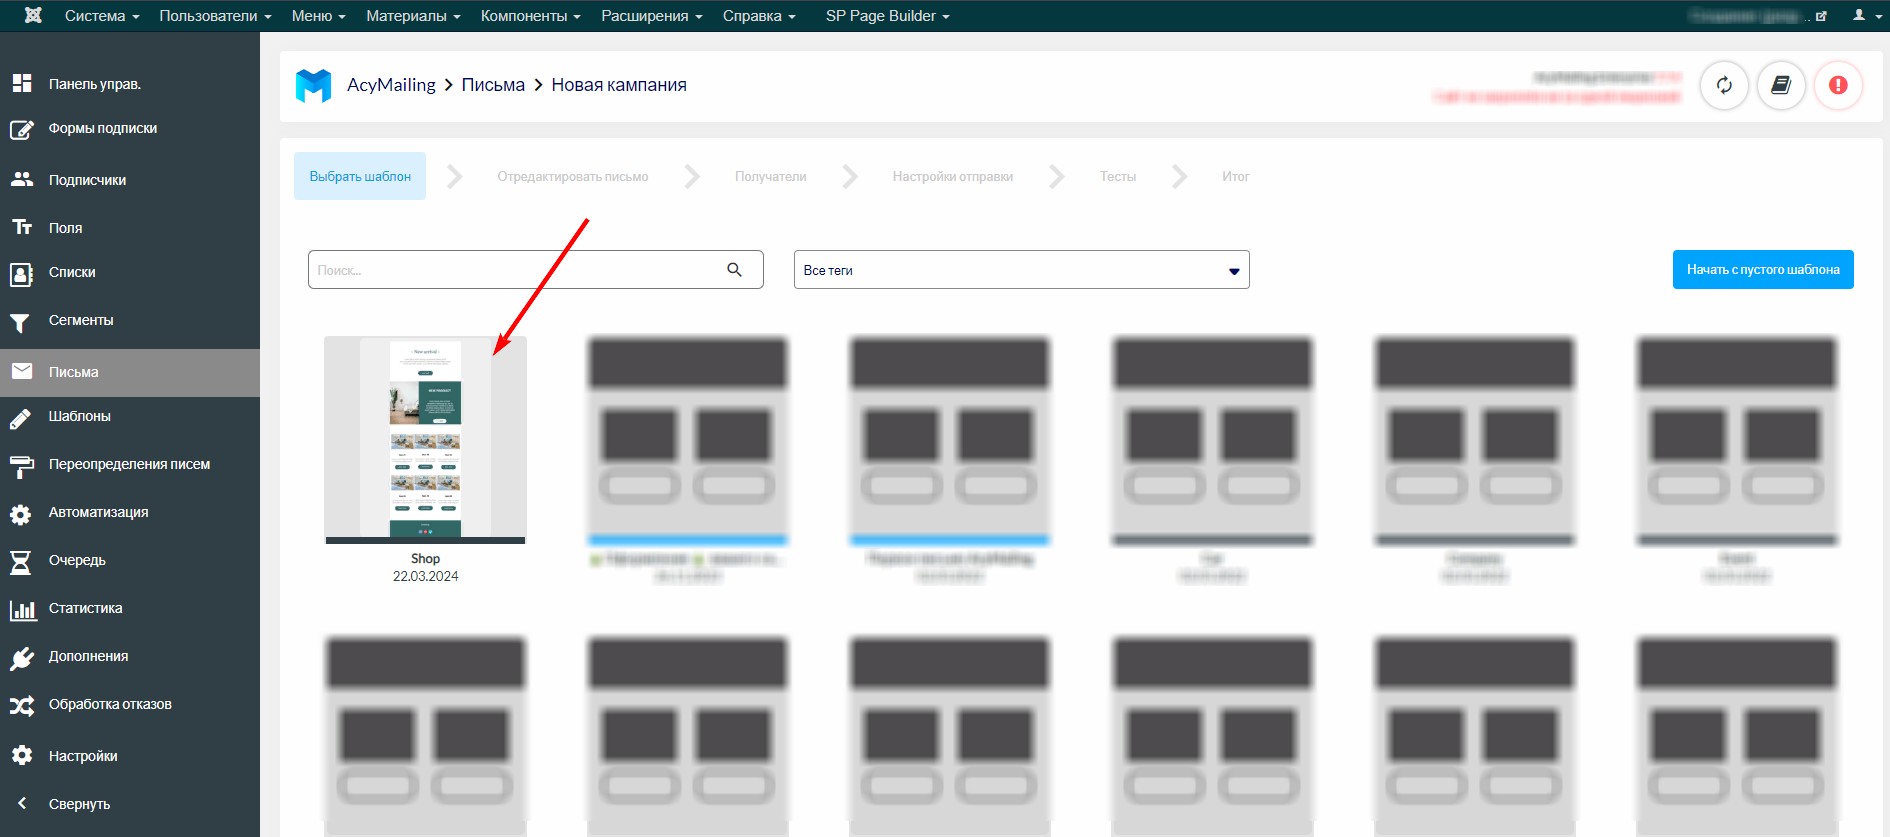Open Очередь in the sidebar
1890x837 pixels.
[77, 560]
